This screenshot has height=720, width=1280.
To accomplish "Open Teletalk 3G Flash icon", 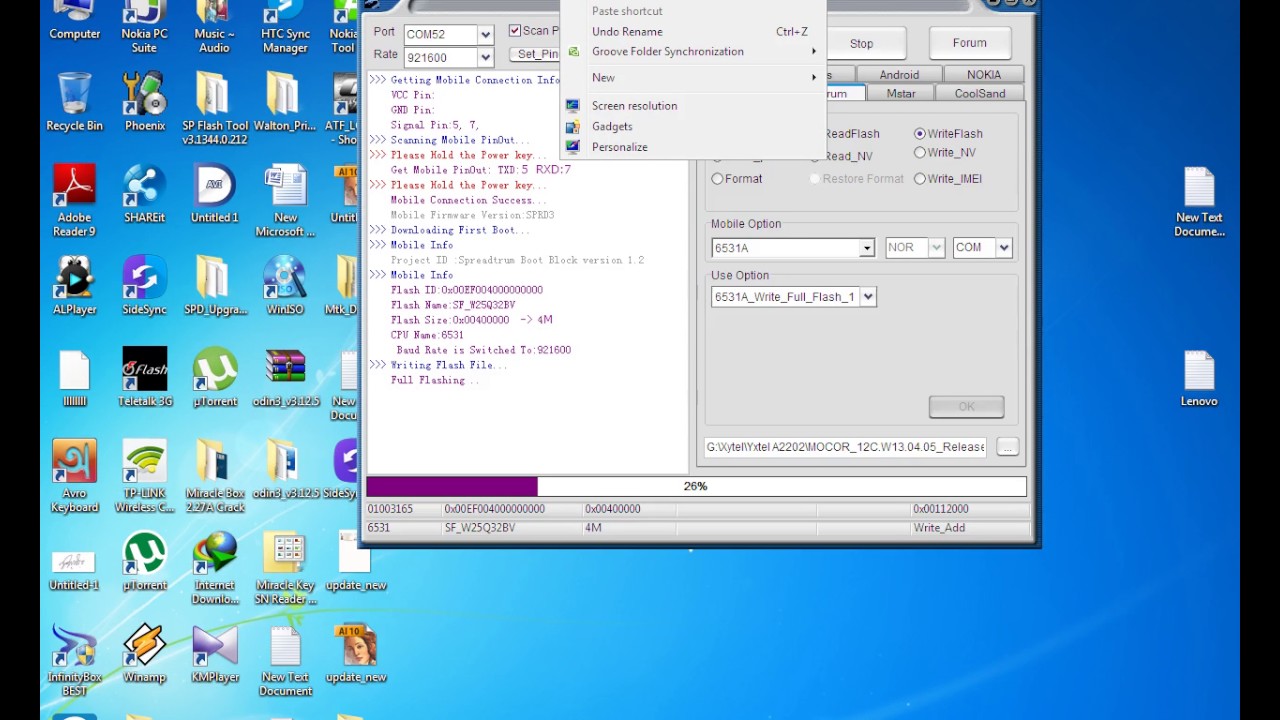I will (144, 379).
